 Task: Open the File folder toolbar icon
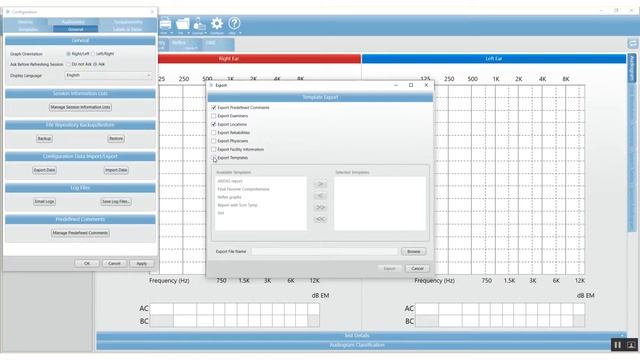pyautogui.click(x=182, y=24)
